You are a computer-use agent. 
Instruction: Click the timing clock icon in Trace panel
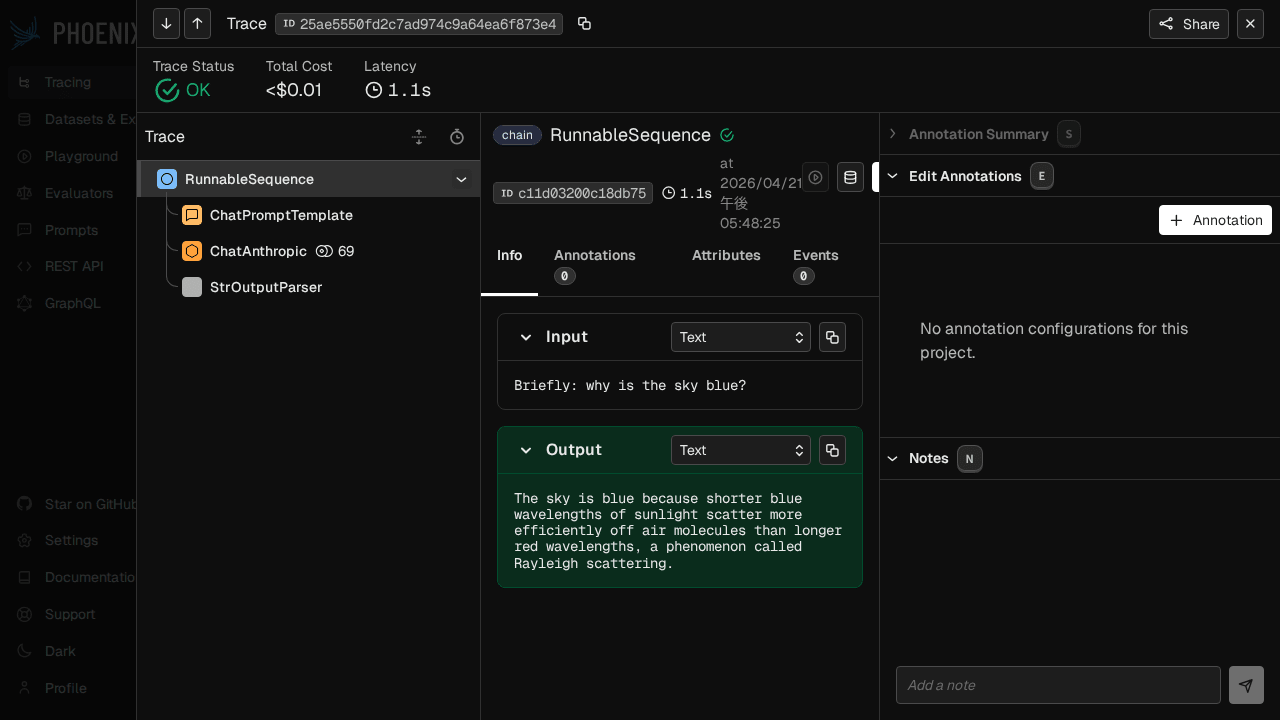click(457, 137)
